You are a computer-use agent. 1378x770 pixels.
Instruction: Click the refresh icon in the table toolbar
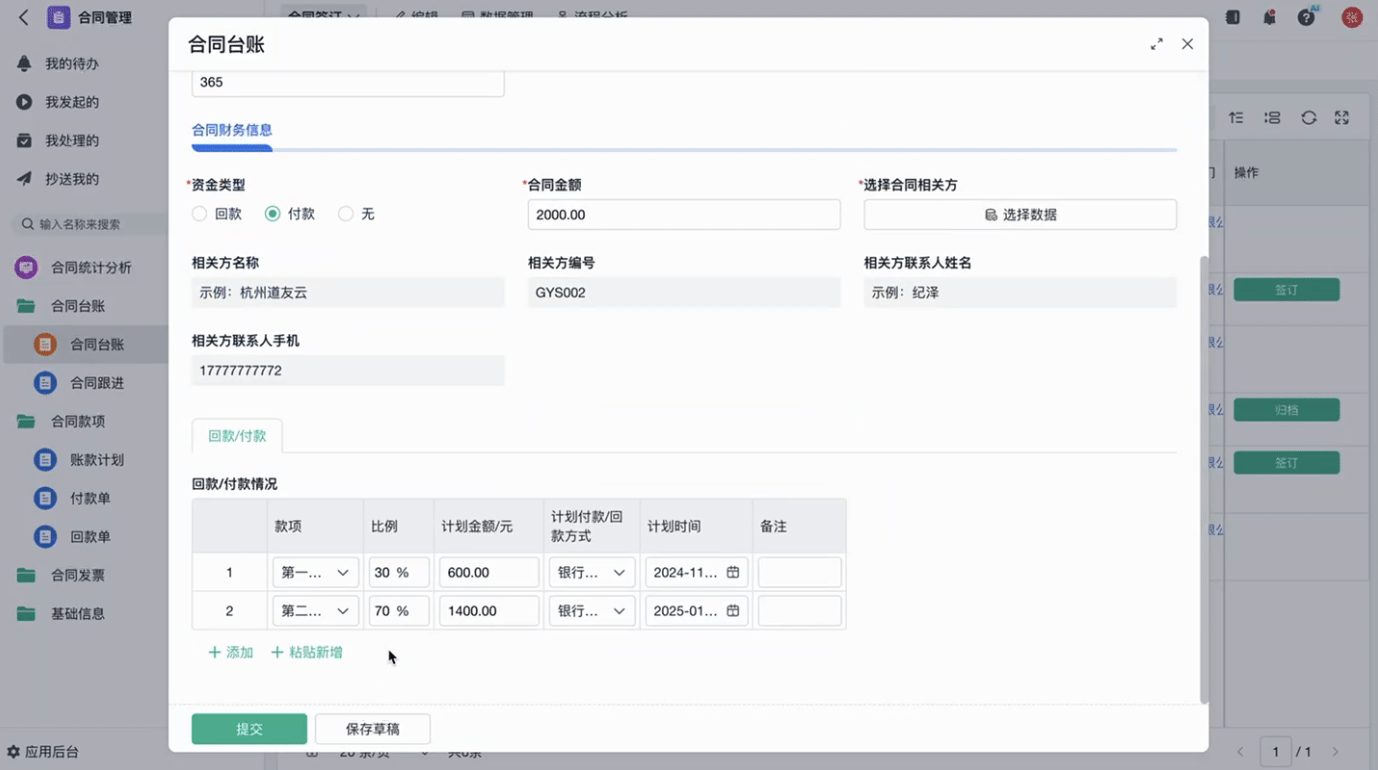(1308, 118)
